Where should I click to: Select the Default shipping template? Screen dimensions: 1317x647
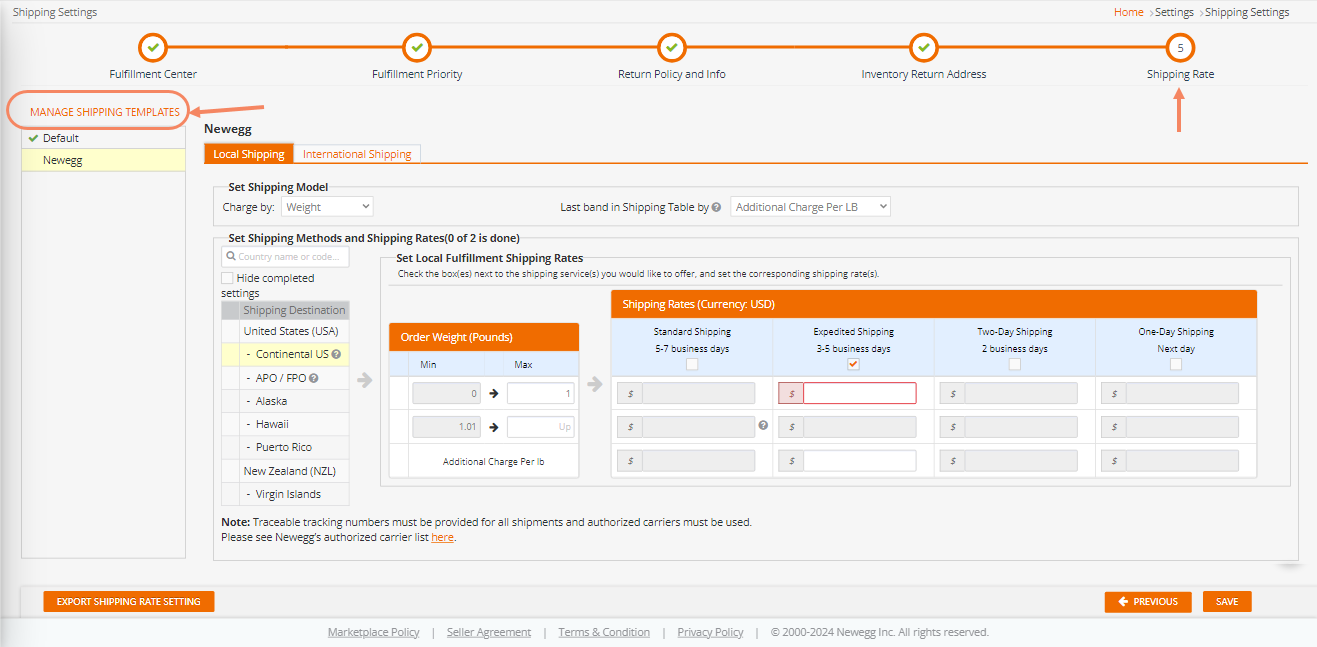pyautogui.click(x=104, y=138)
